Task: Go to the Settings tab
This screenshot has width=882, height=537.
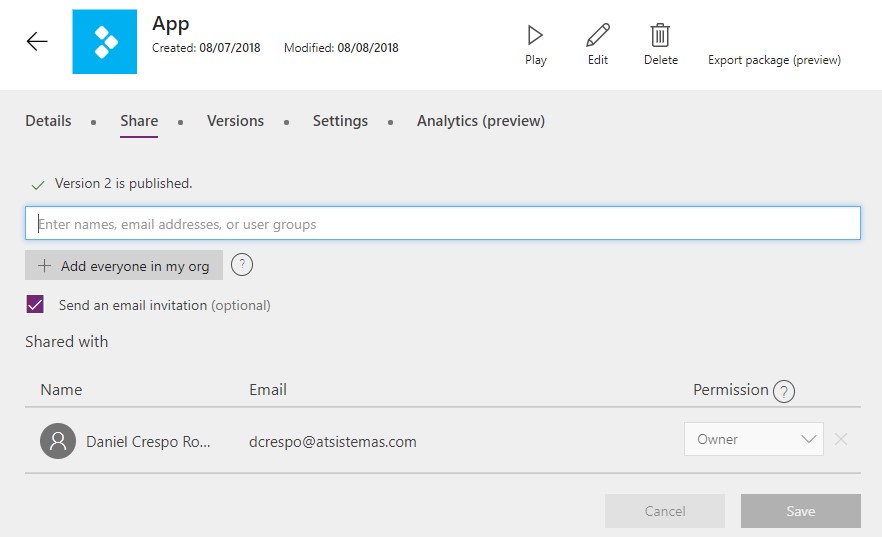Action: [x=340, y=121]
